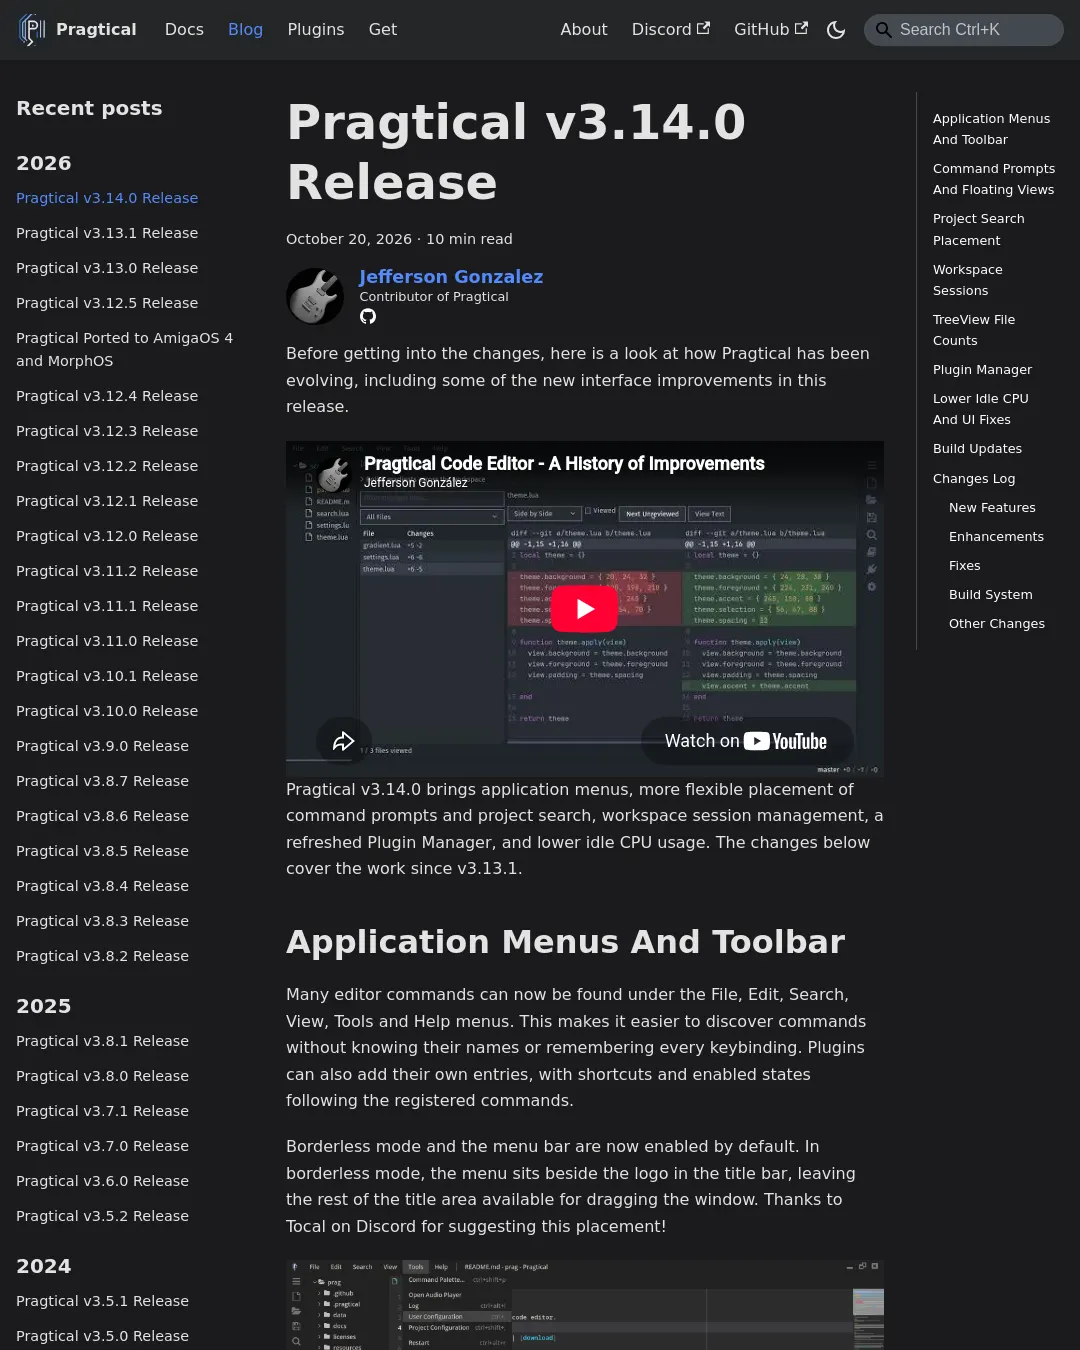Screen dimensions: 1080x1350
Task: Click the menu bar screenshot image
Action: [x=585, y=1305]
